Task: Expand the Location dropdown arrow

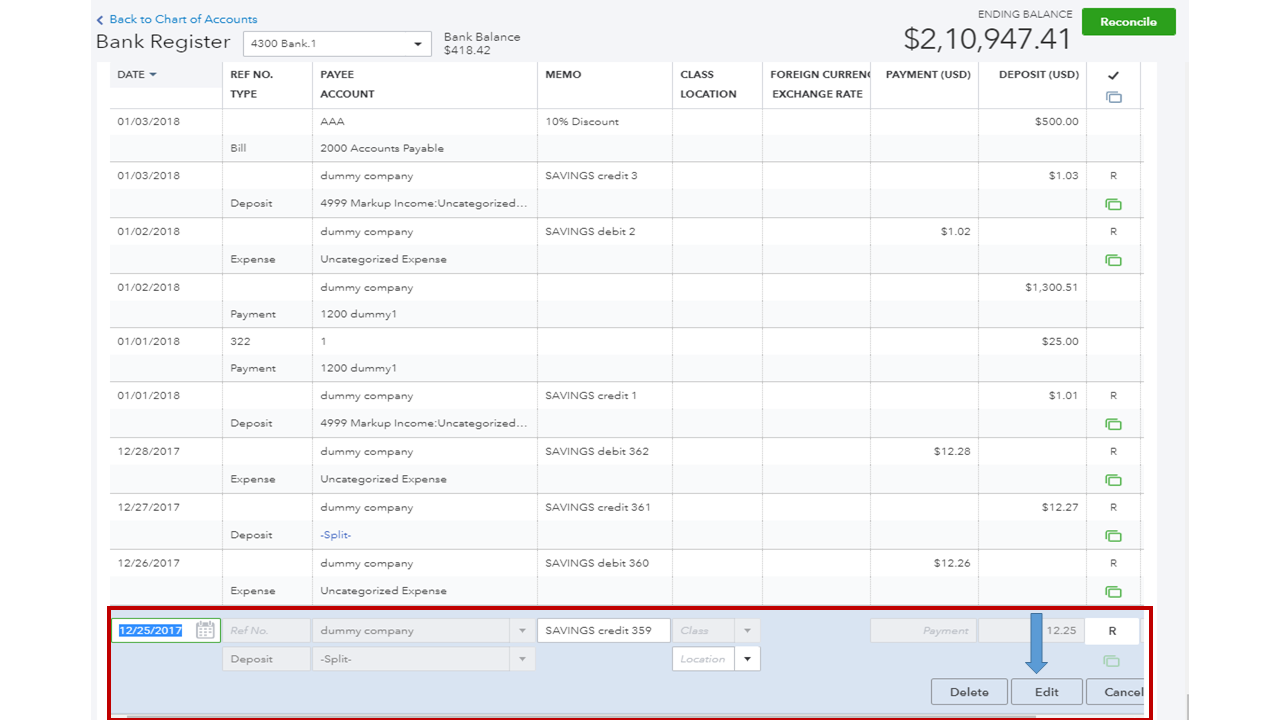Action: 747,659
